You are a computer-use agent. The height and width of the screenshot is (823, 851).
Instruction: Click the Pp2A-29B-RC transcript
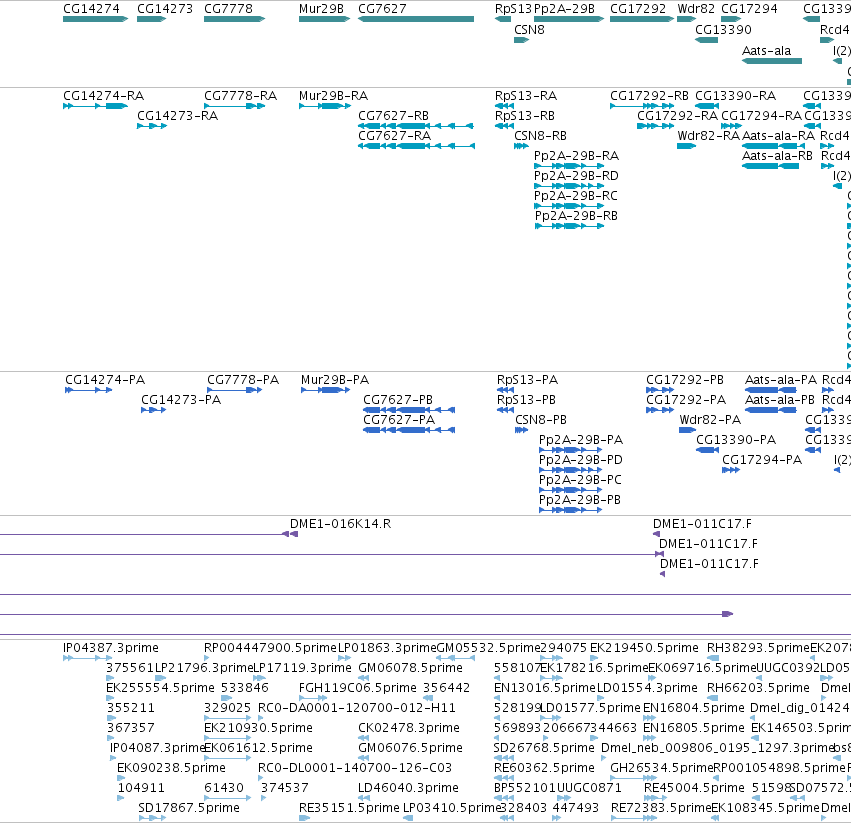pos(569,206)
